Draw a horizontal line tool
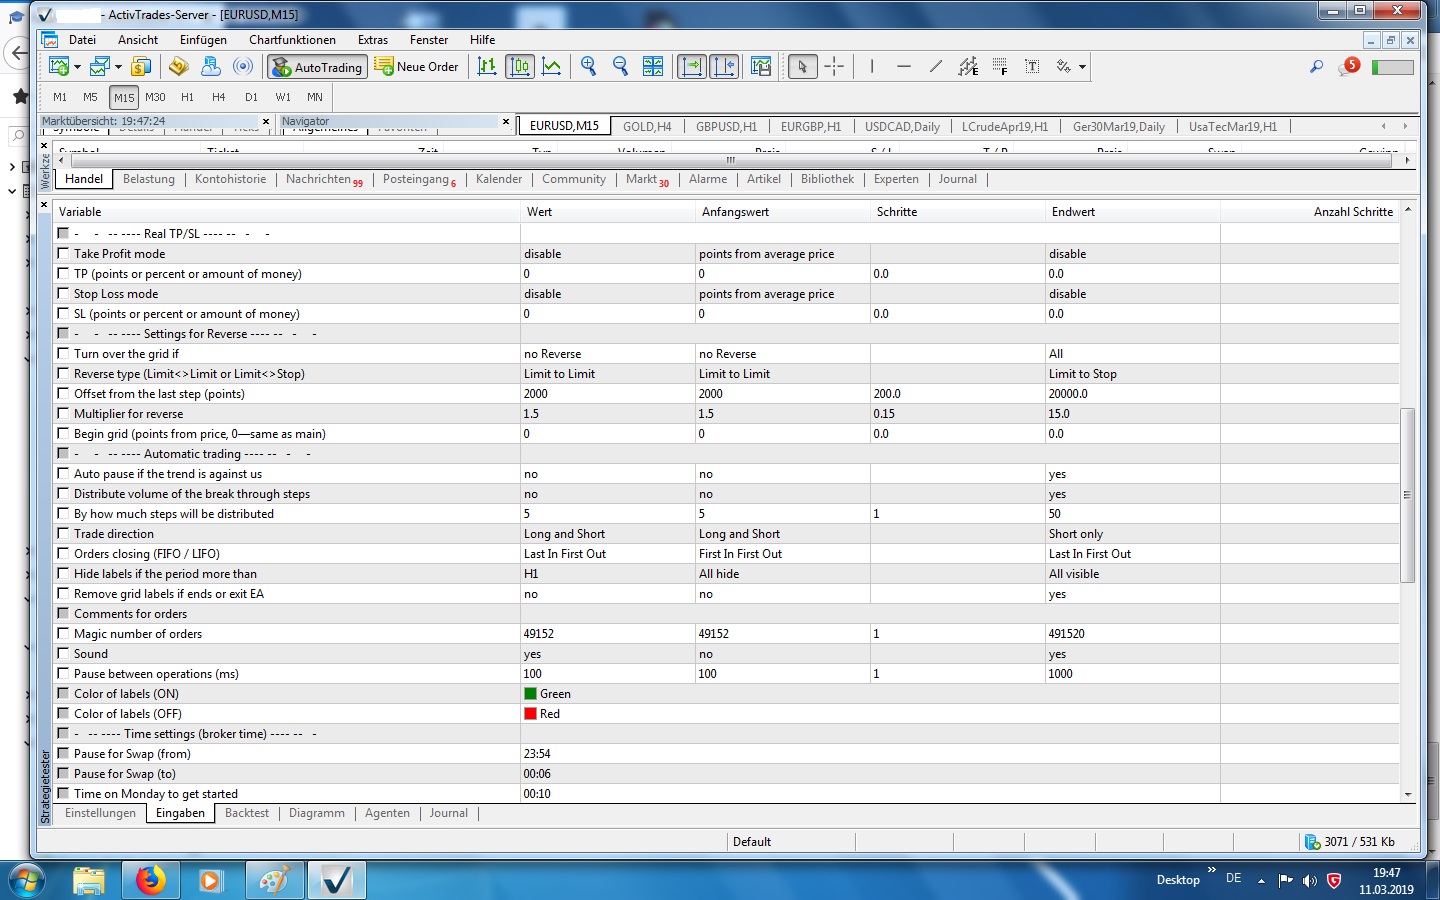The height and width of the screenshot is (900, 1440). (904, 67)
